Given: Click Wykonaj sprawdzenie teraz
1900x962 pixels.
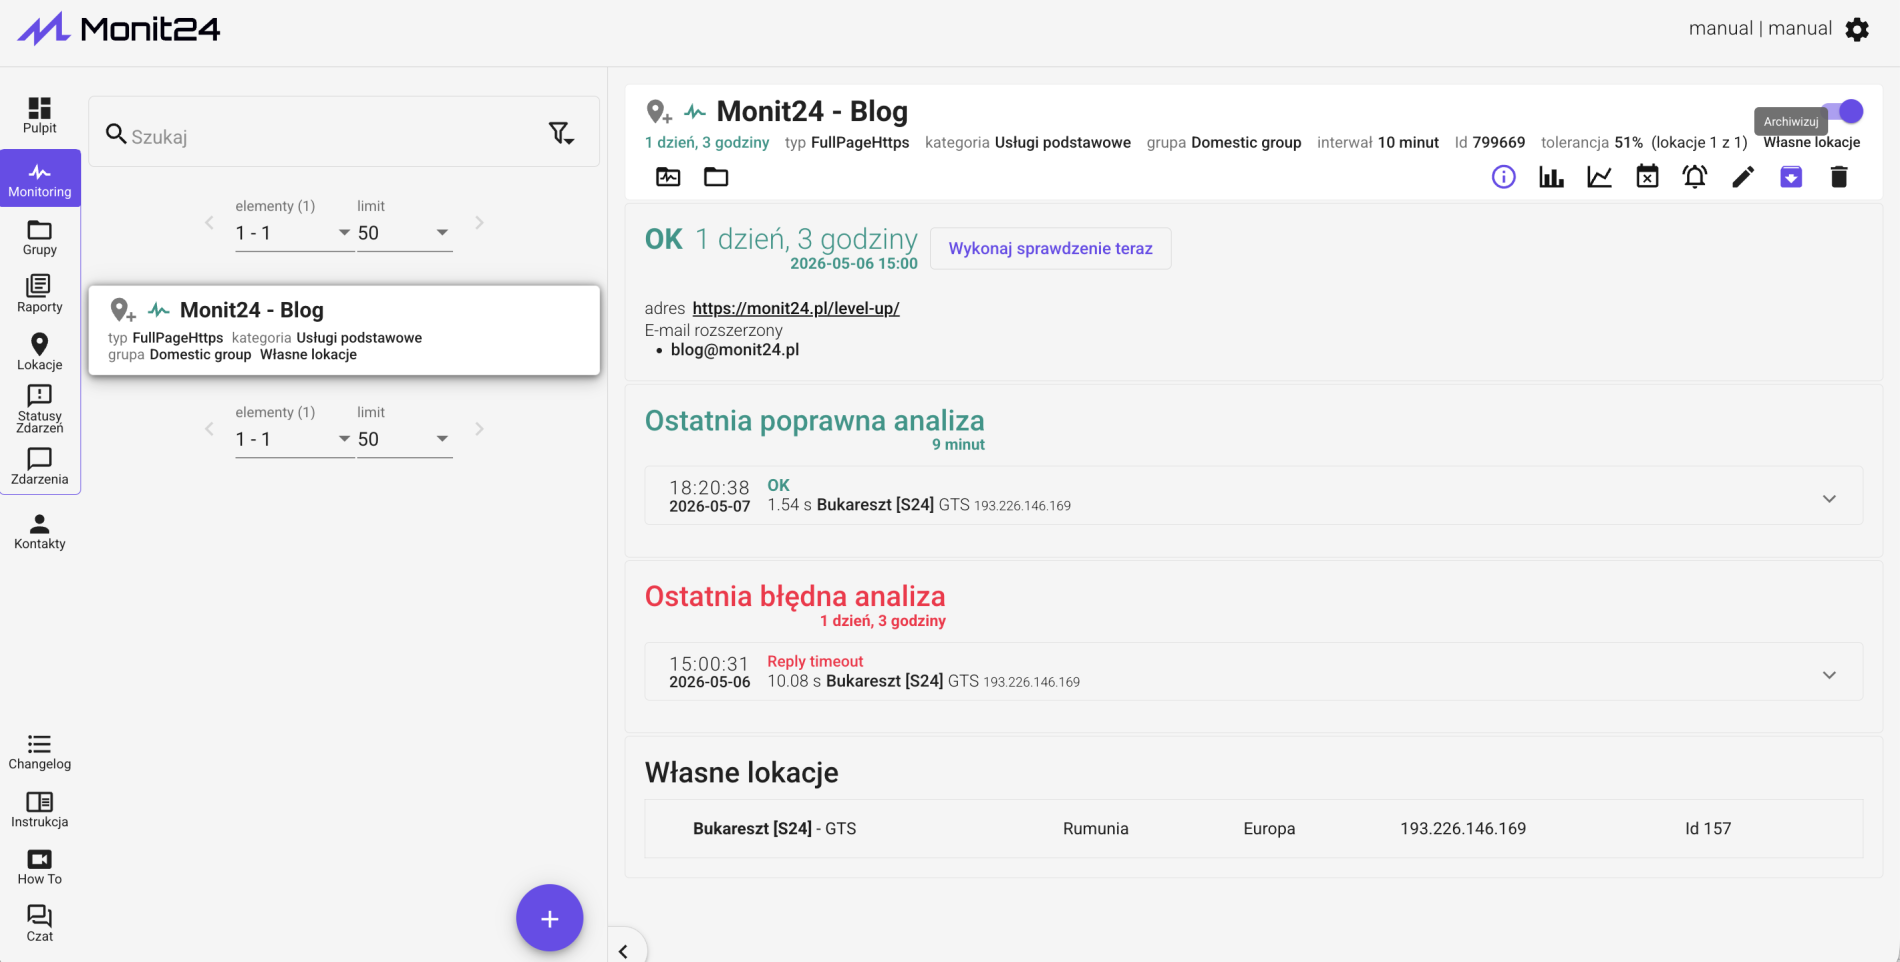Looking at the screenshot, I should [x=1050, y=248].
